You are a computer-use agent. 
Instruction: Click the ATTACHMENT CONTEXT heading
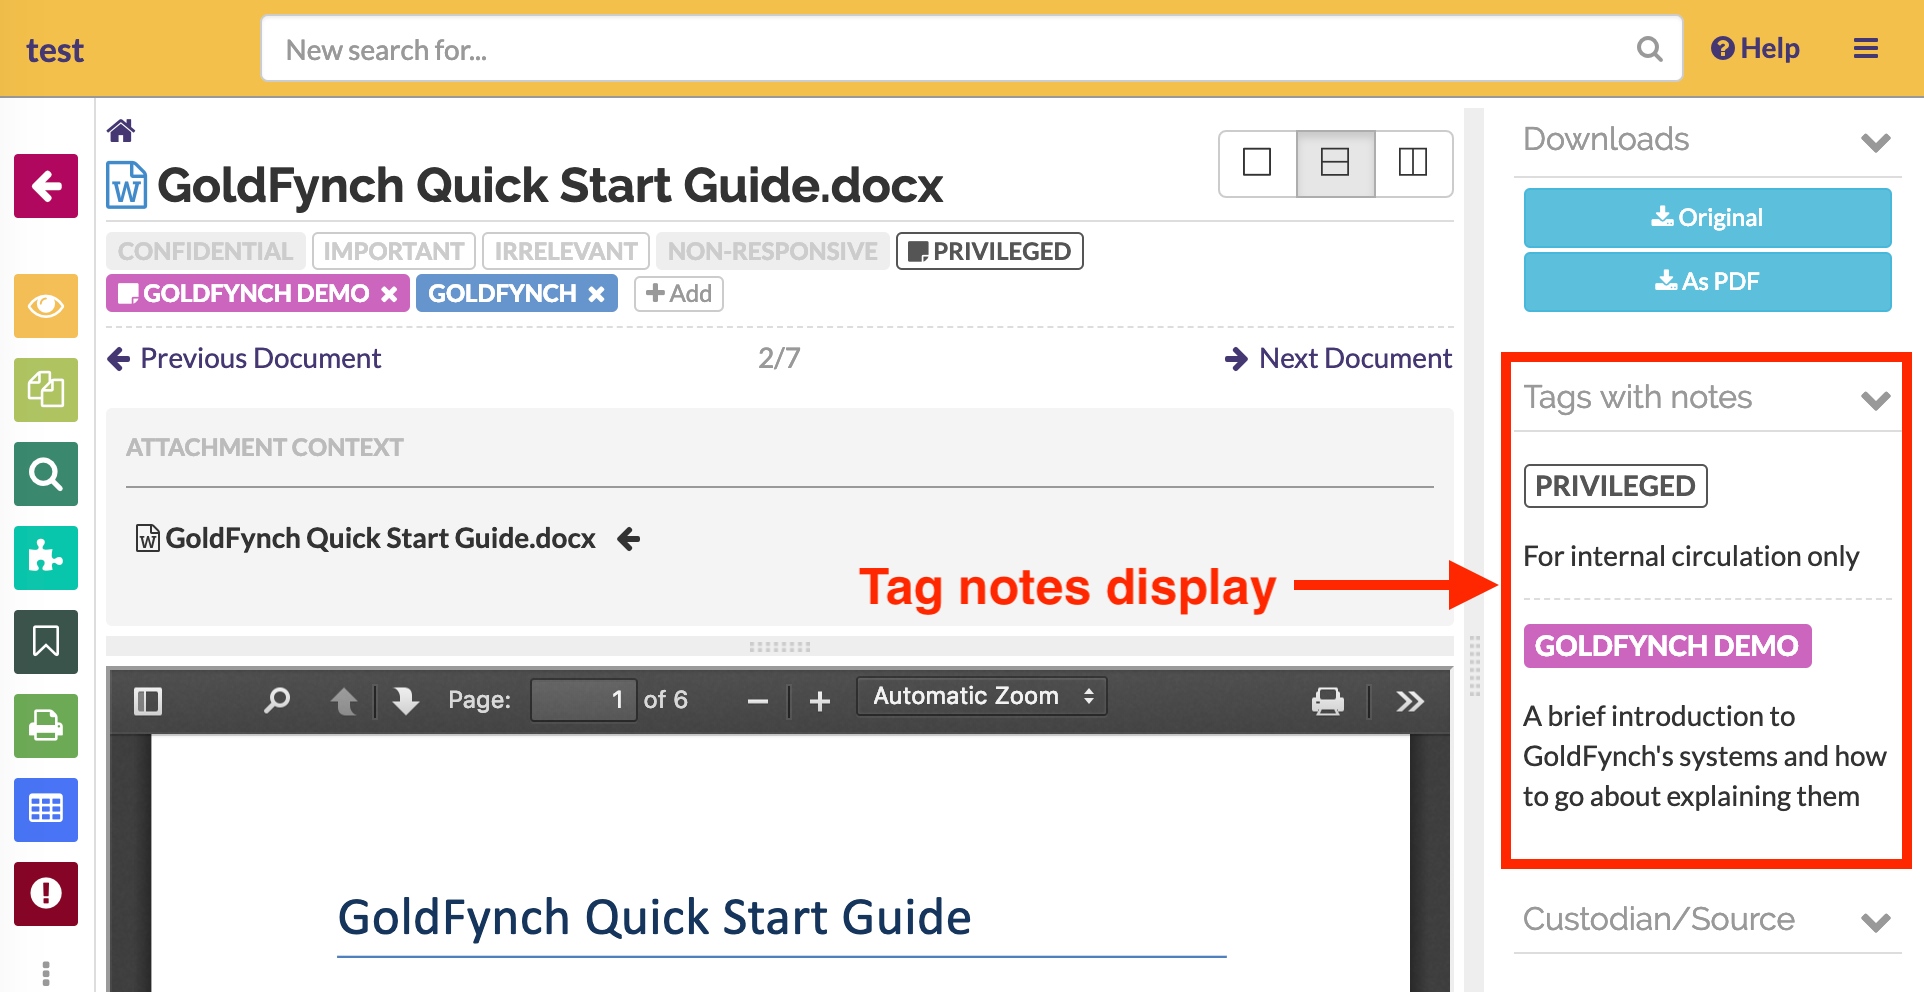point(265,448)
